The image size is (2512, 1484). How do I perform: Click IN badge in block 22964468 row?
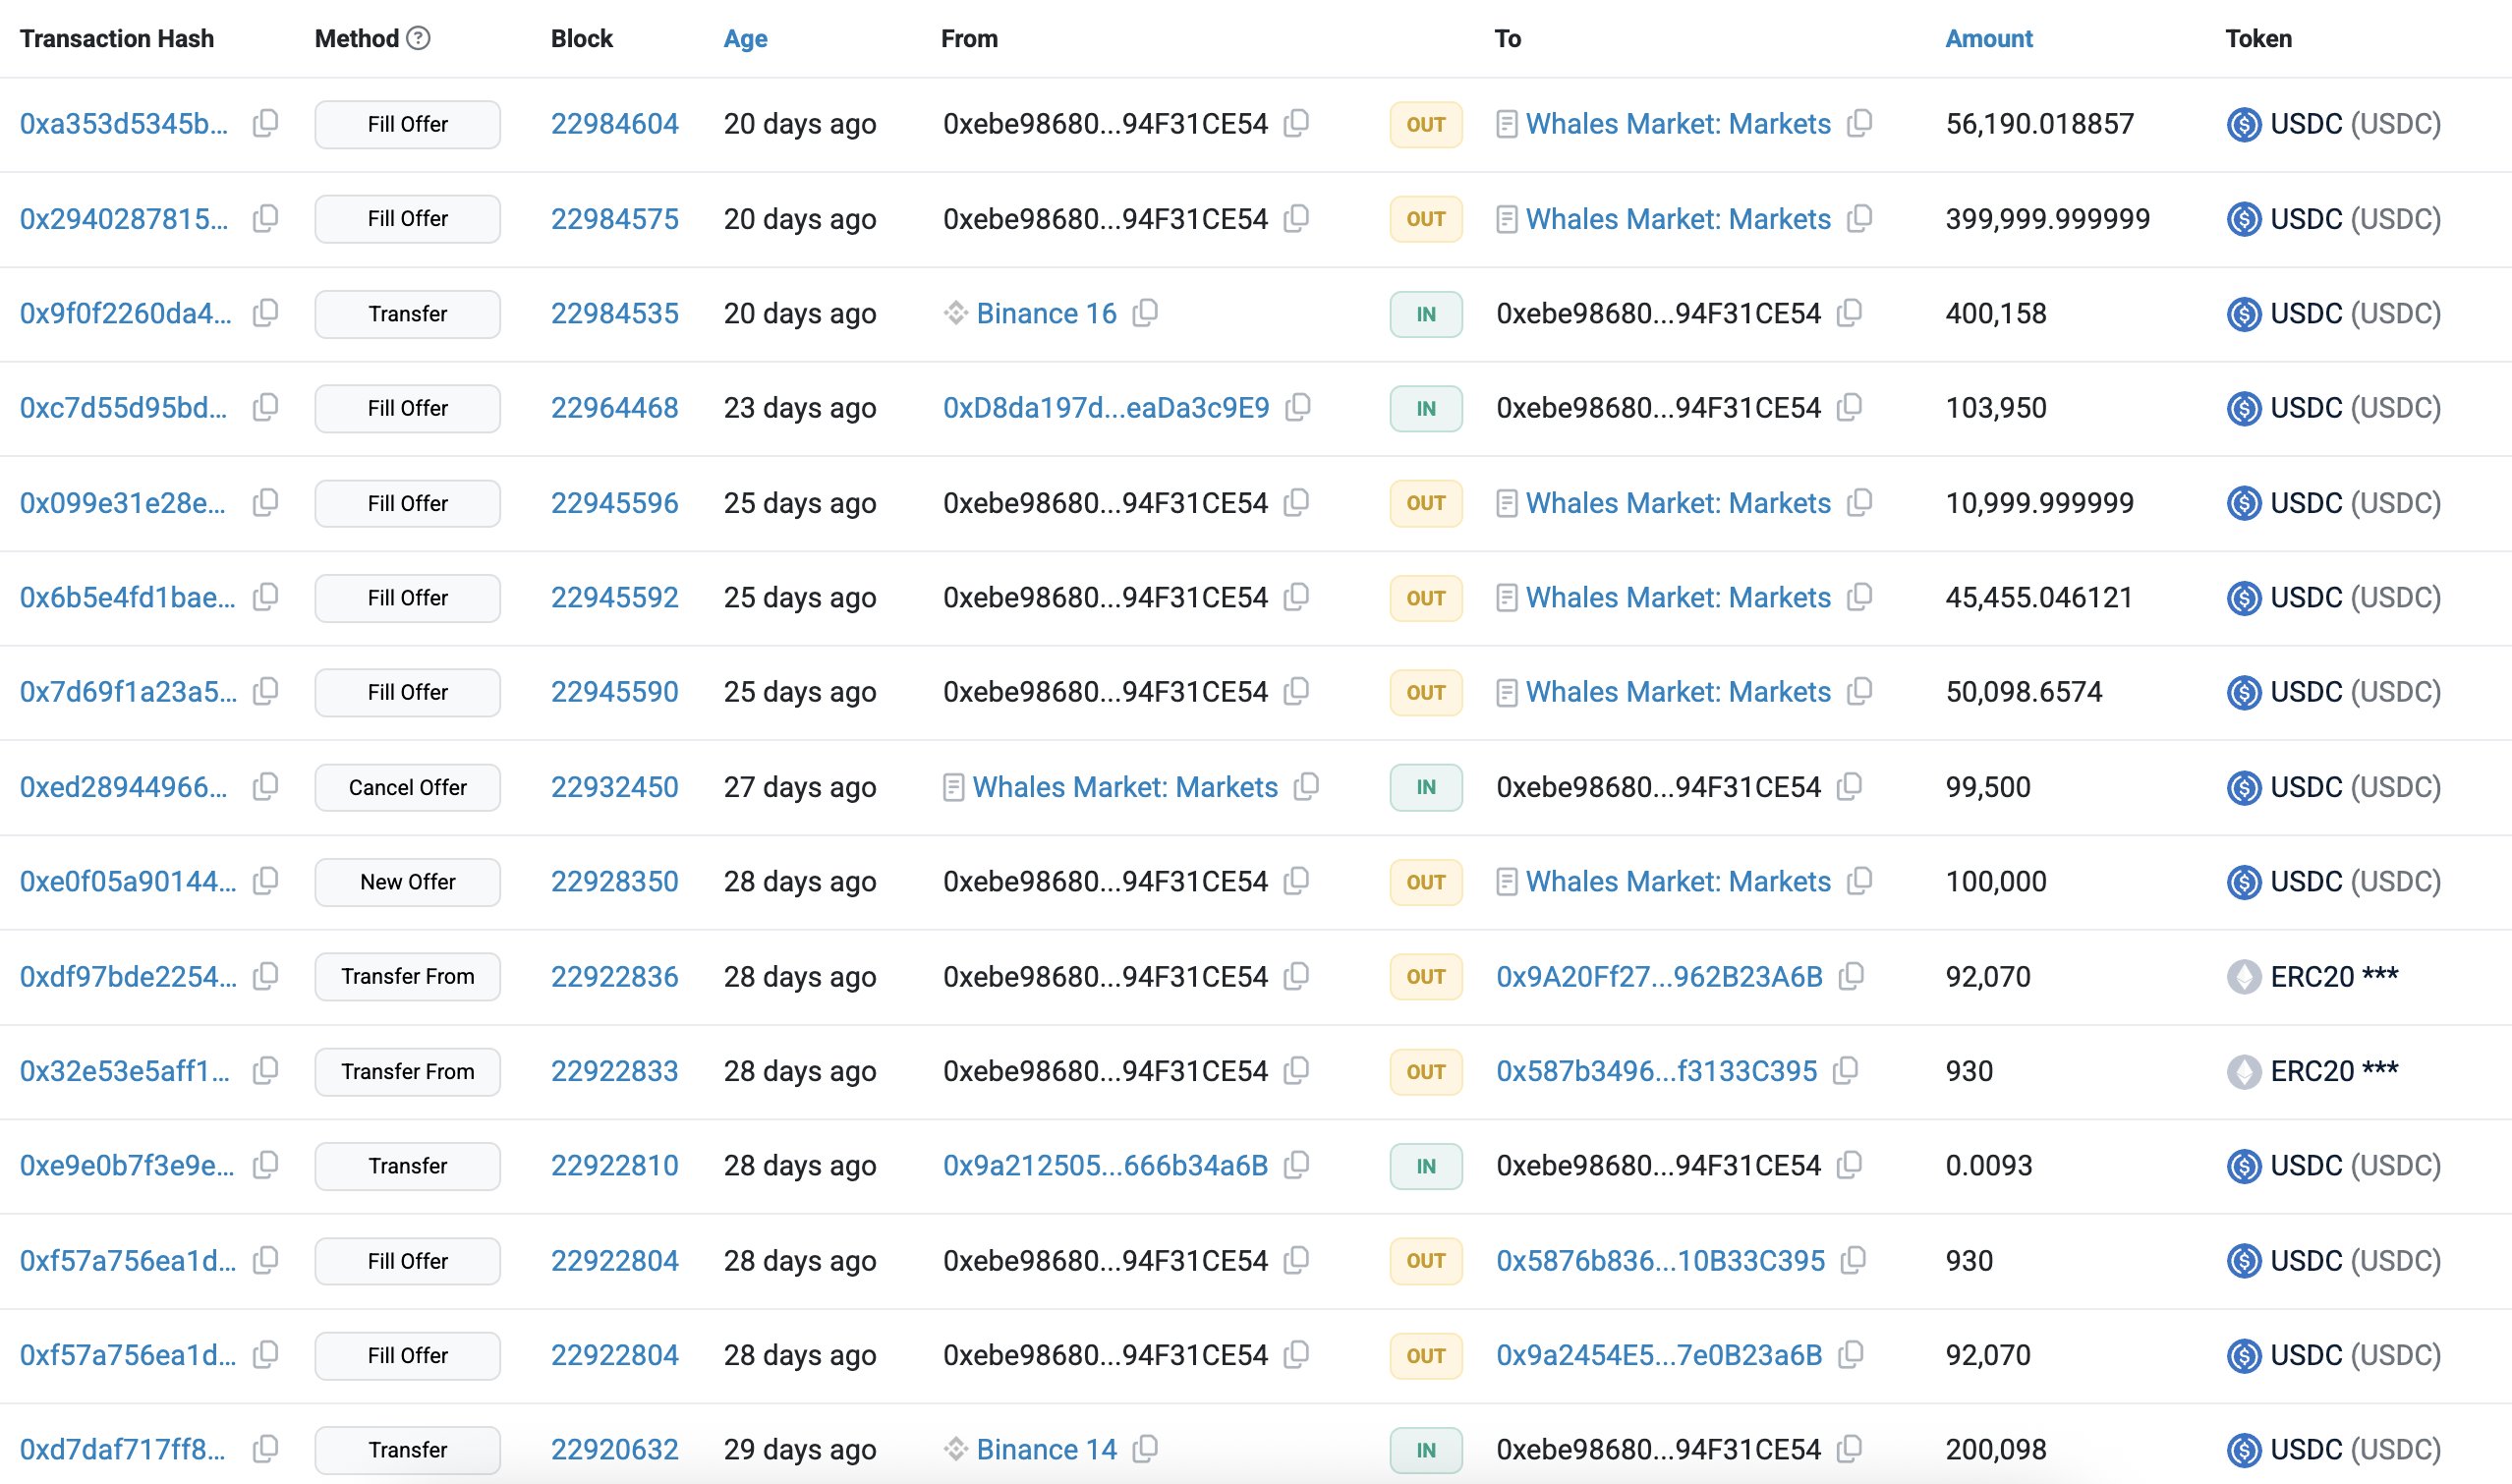click(x=1426, y=408)
